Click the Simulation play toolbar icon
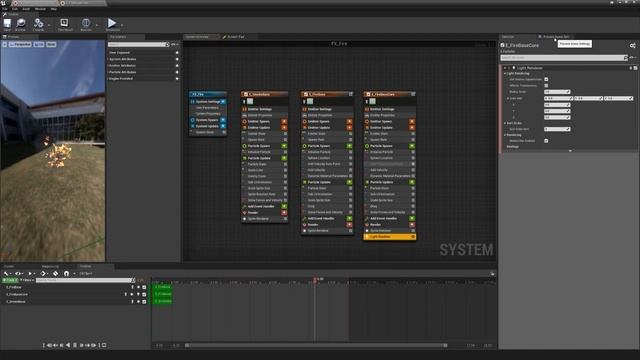Screen dimensions: 640x360 (x=112, y=24)
